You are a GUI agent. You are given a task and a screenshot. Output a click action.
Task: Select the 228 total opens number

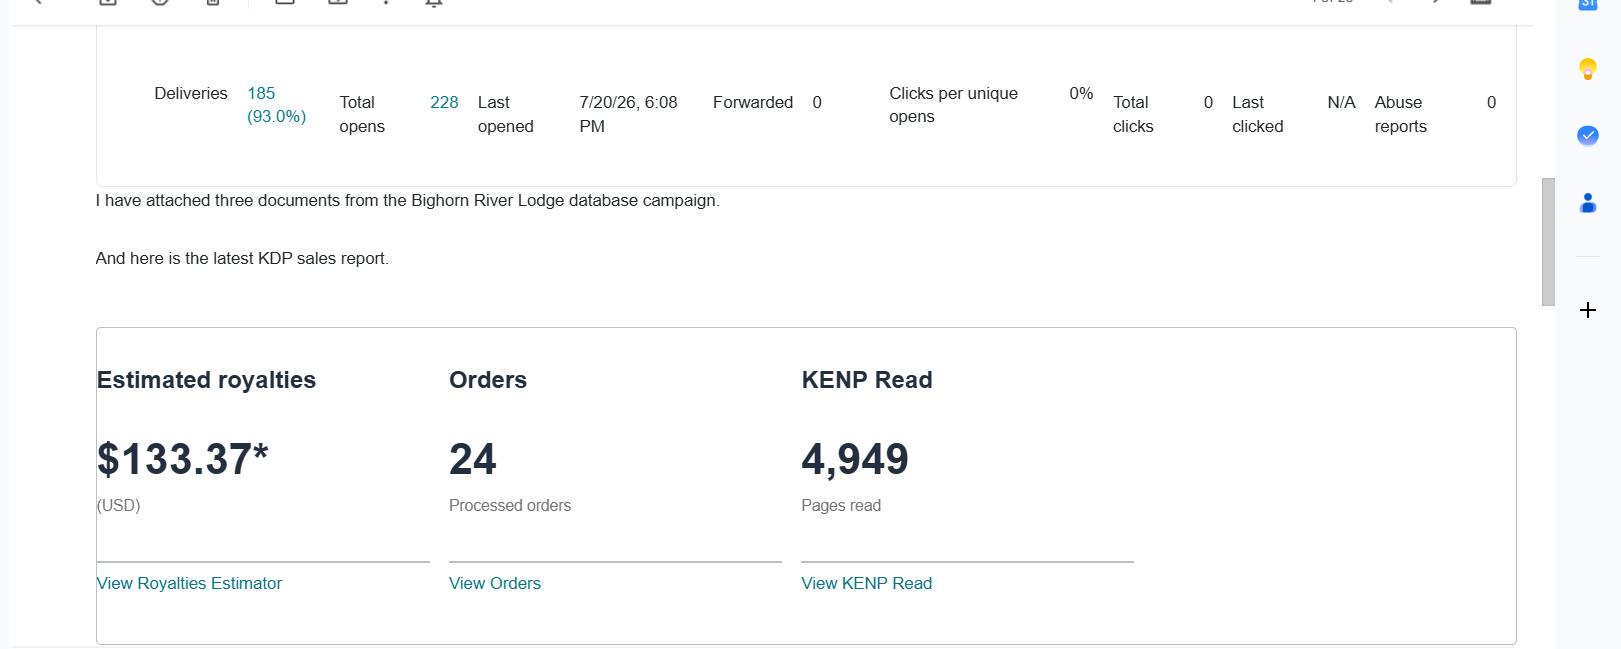(444, 102)
